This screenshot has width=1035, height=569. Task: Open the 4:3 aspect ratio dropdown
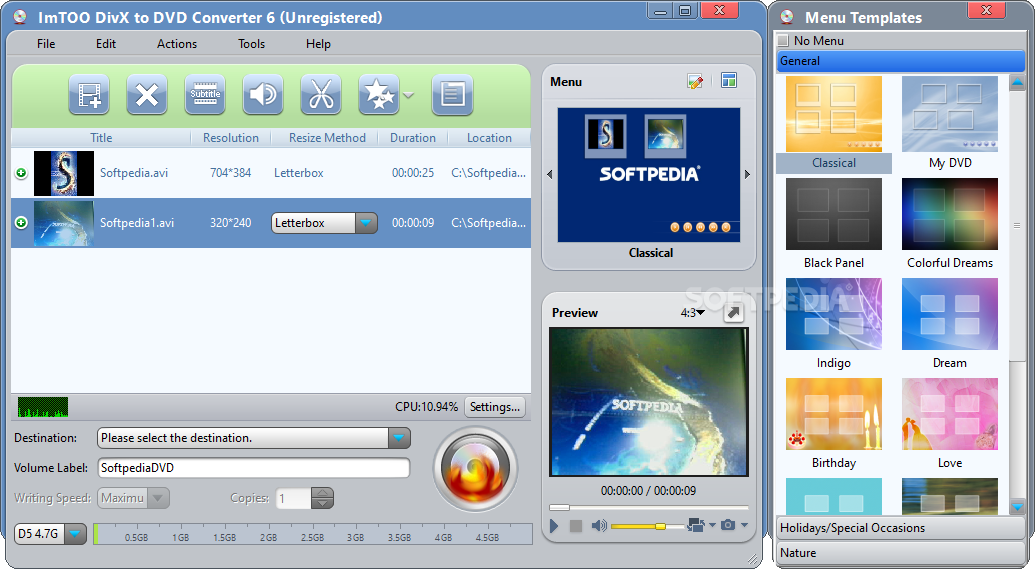click(x=693, y=312)
